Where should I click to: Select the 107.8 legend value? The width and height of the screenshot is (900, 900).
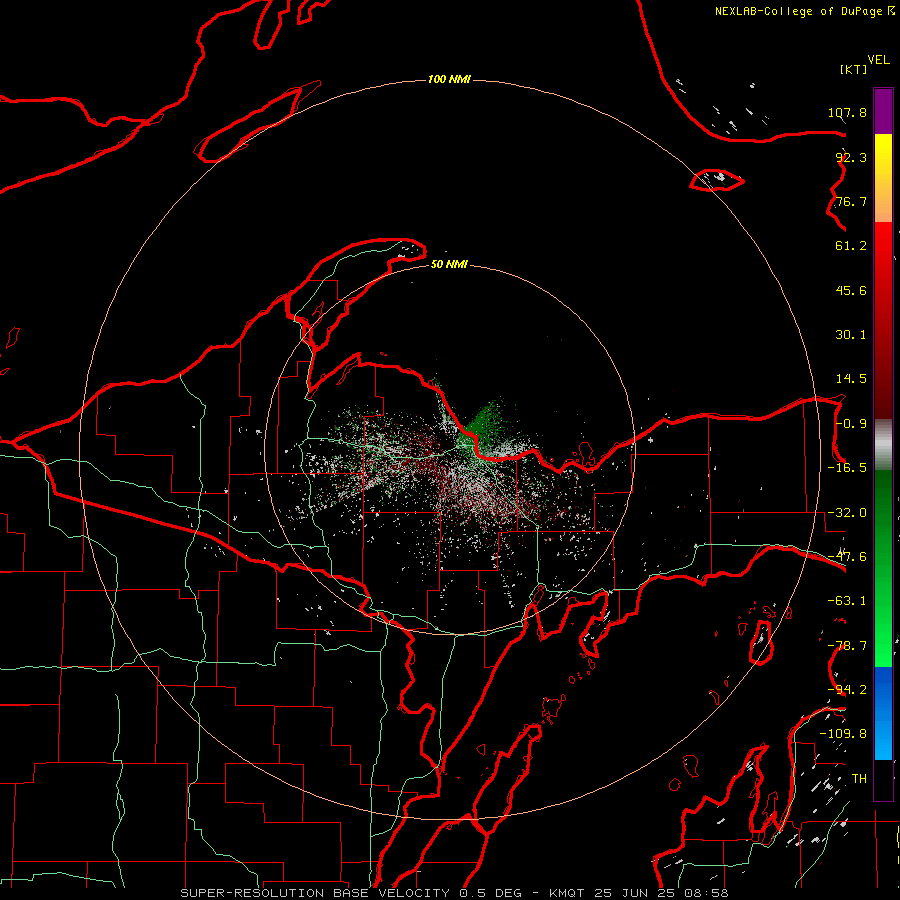pyautogui.click(x=847, y=112)
